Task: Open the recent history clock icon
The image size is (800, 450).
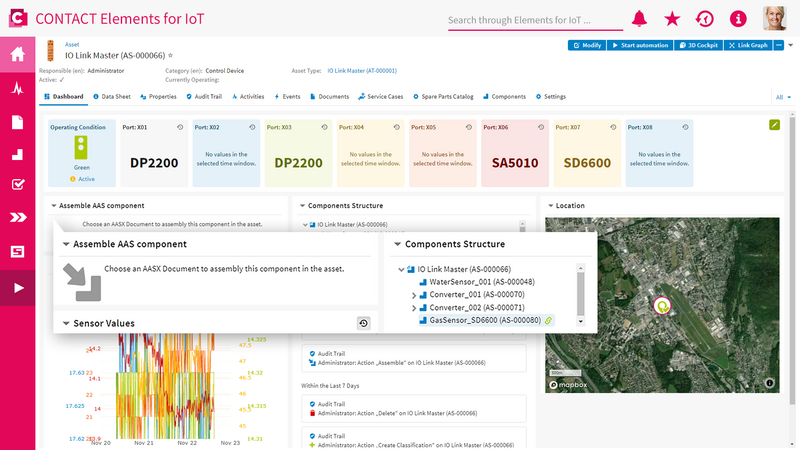Action: coord(705,19)
